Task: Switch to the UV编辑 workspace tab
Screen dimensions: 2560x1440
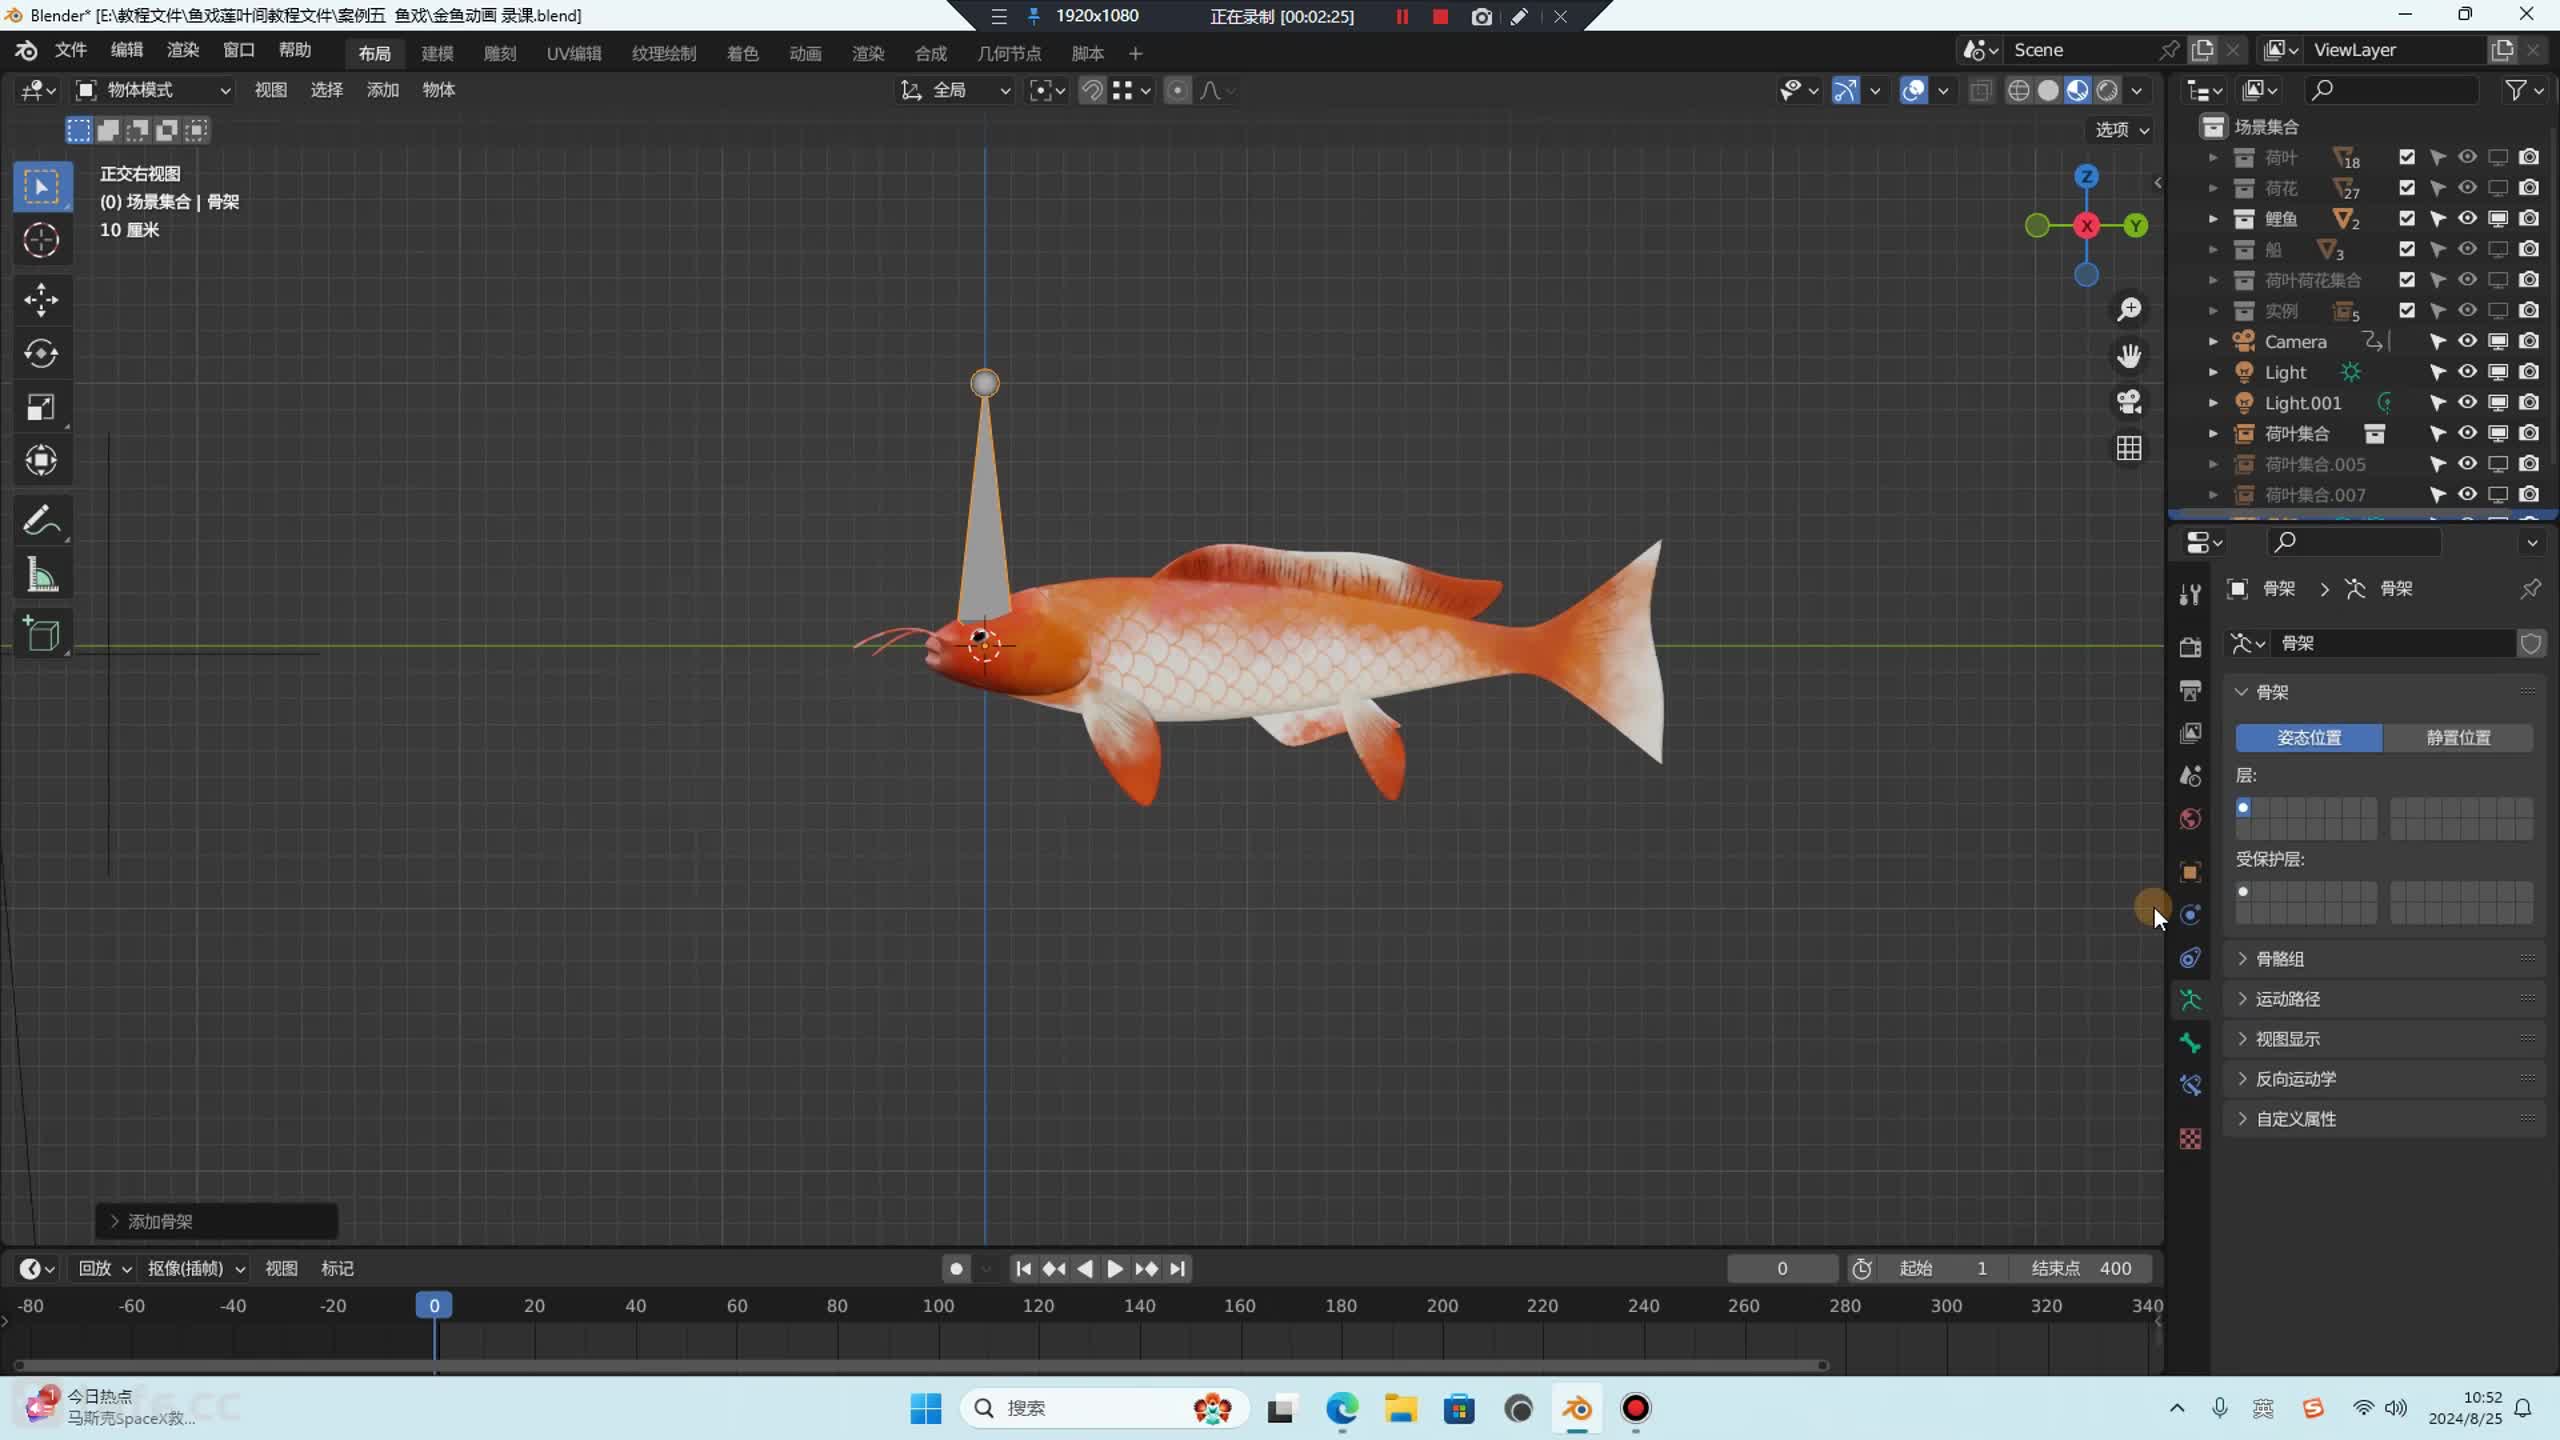Action: click(x=574, y=53)
